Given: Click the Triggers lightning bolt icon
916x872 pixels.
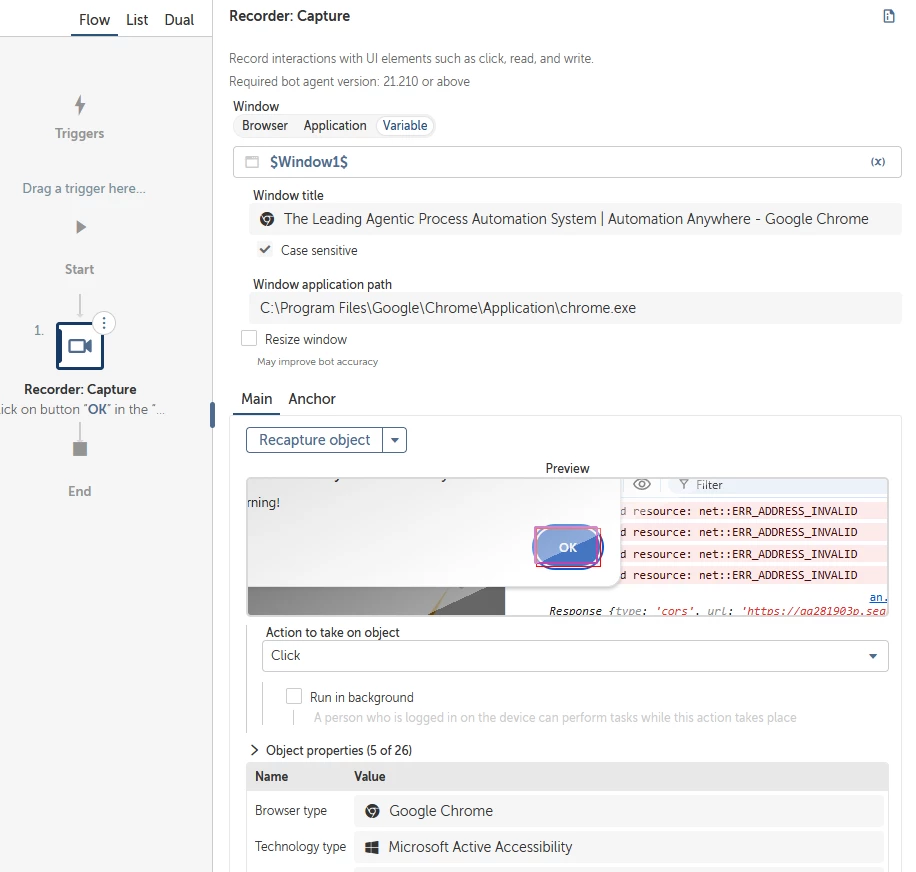Looking at the screenshot, I should (80, 105).
